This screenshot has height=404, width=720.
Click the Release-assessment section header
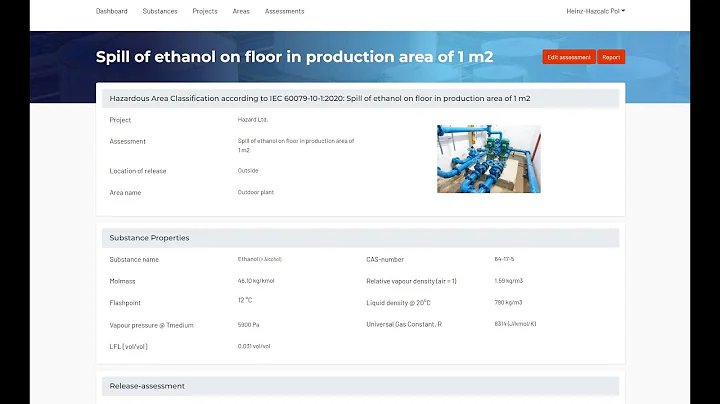click(360, 386)
